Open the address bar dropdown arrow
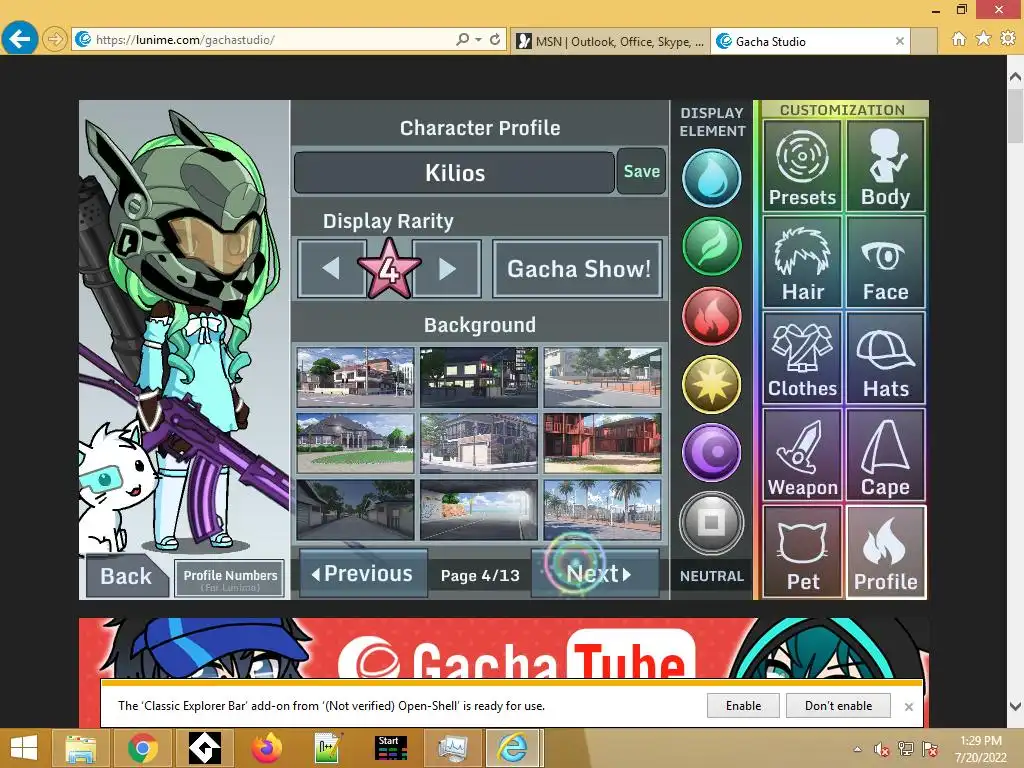The height and width of the screenshot is (768, 1024). coord(479,40)
